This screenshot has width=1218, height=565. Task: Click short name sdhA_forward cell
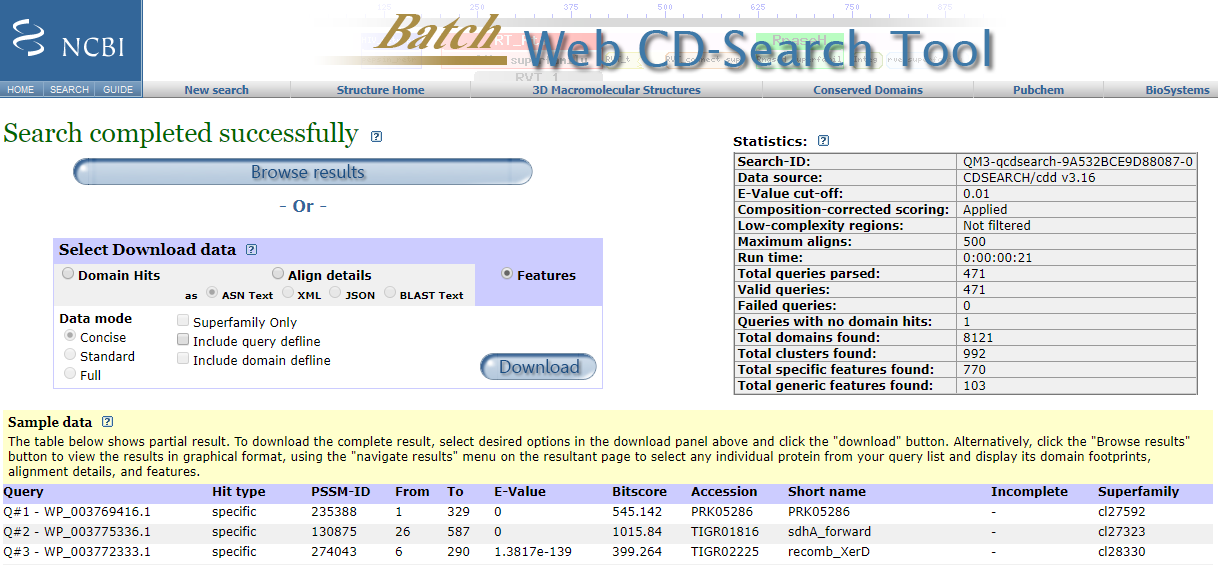pyautogui.click(x=829, y=531)
